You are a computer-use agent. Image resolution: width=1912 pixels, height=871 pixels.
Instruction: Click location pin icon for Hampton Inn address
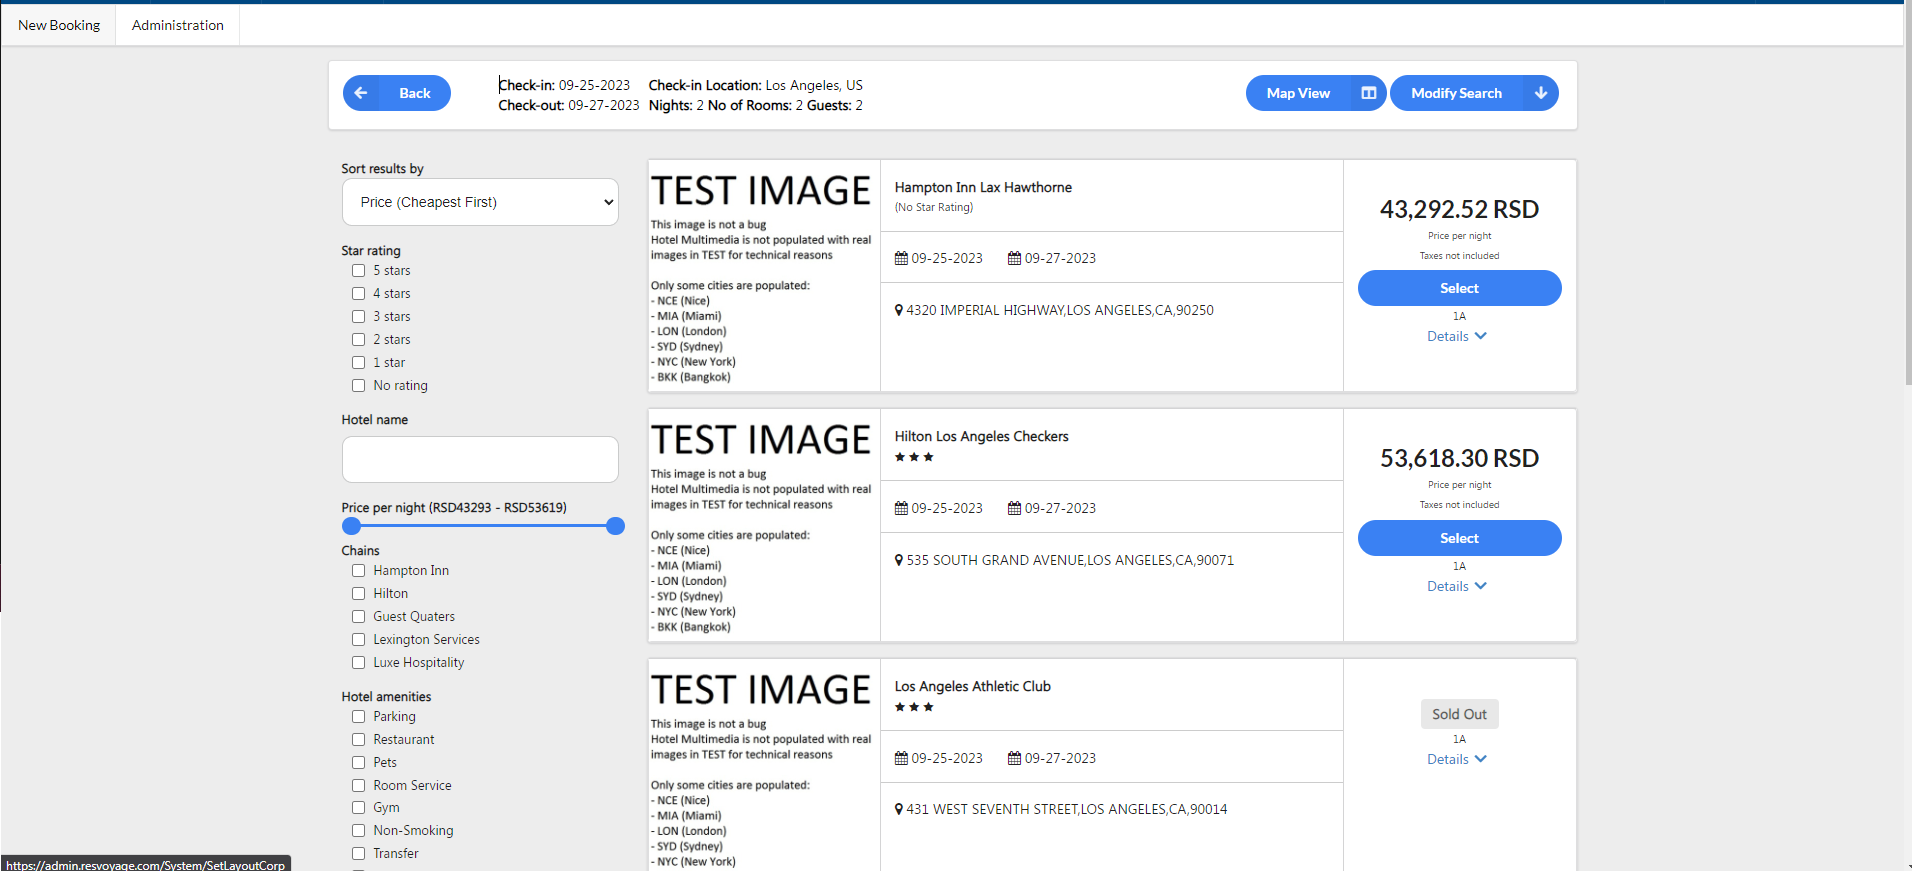(x=899, y=310)
